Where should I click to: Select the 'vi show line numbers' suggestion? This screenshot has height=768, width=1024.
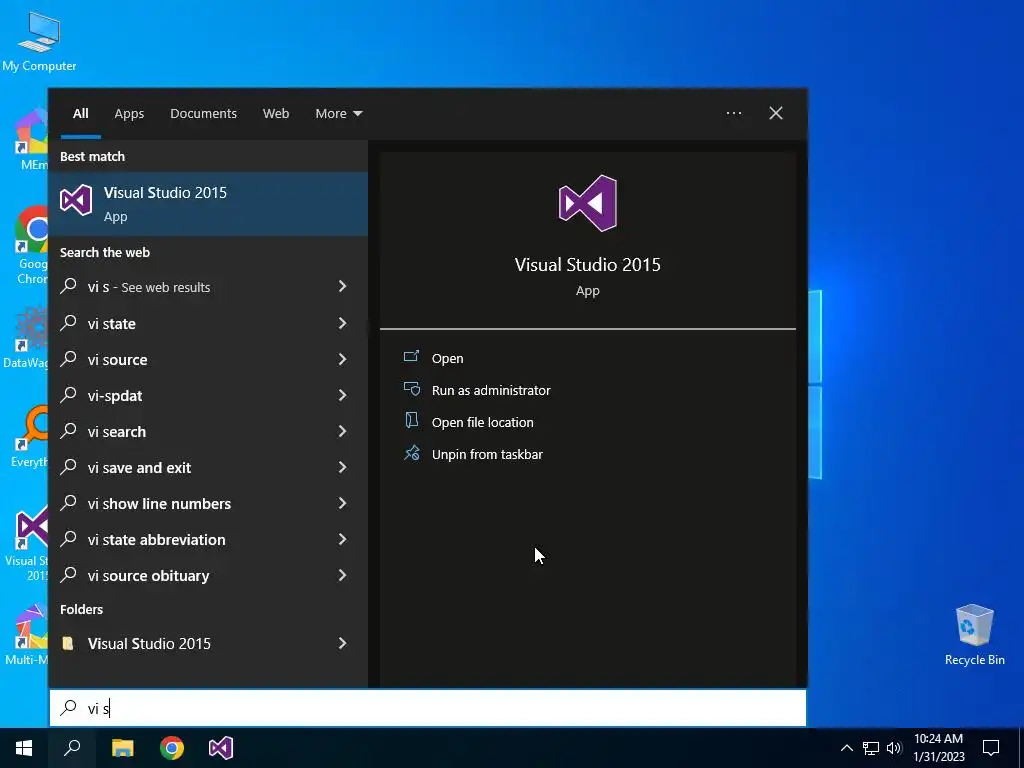coord(159,504)
